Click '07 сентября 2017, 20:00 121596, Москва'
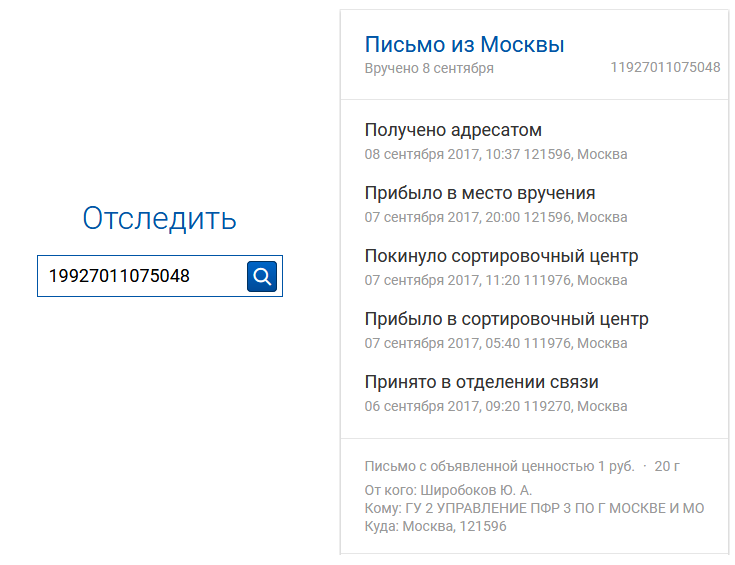735x565 pixels. [496, 217]
